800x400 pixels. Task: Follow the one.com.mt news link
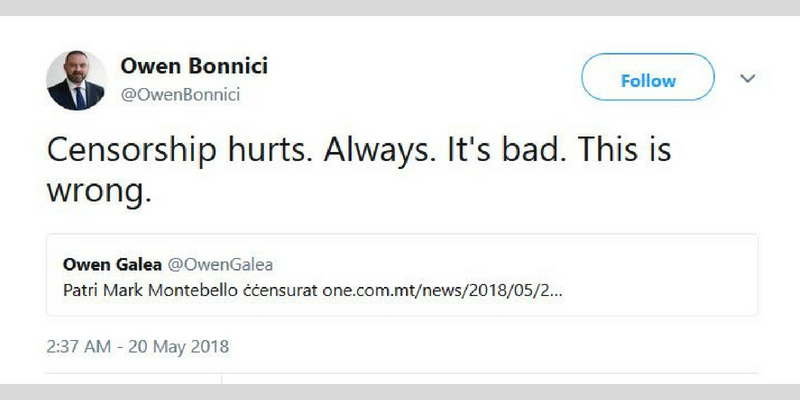pos(448,290)
